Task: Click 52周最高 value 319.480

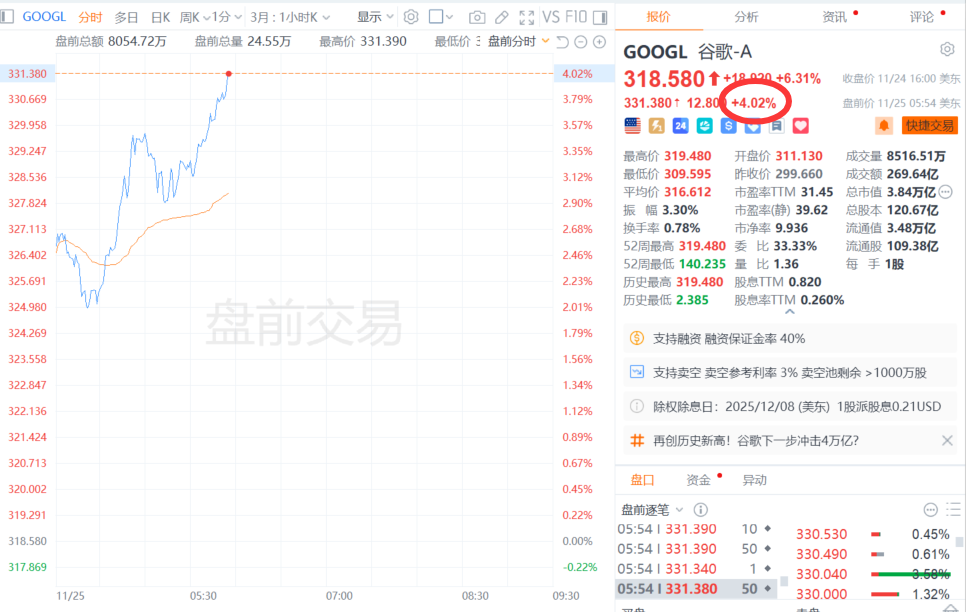Action: click(x=702, y=246)
